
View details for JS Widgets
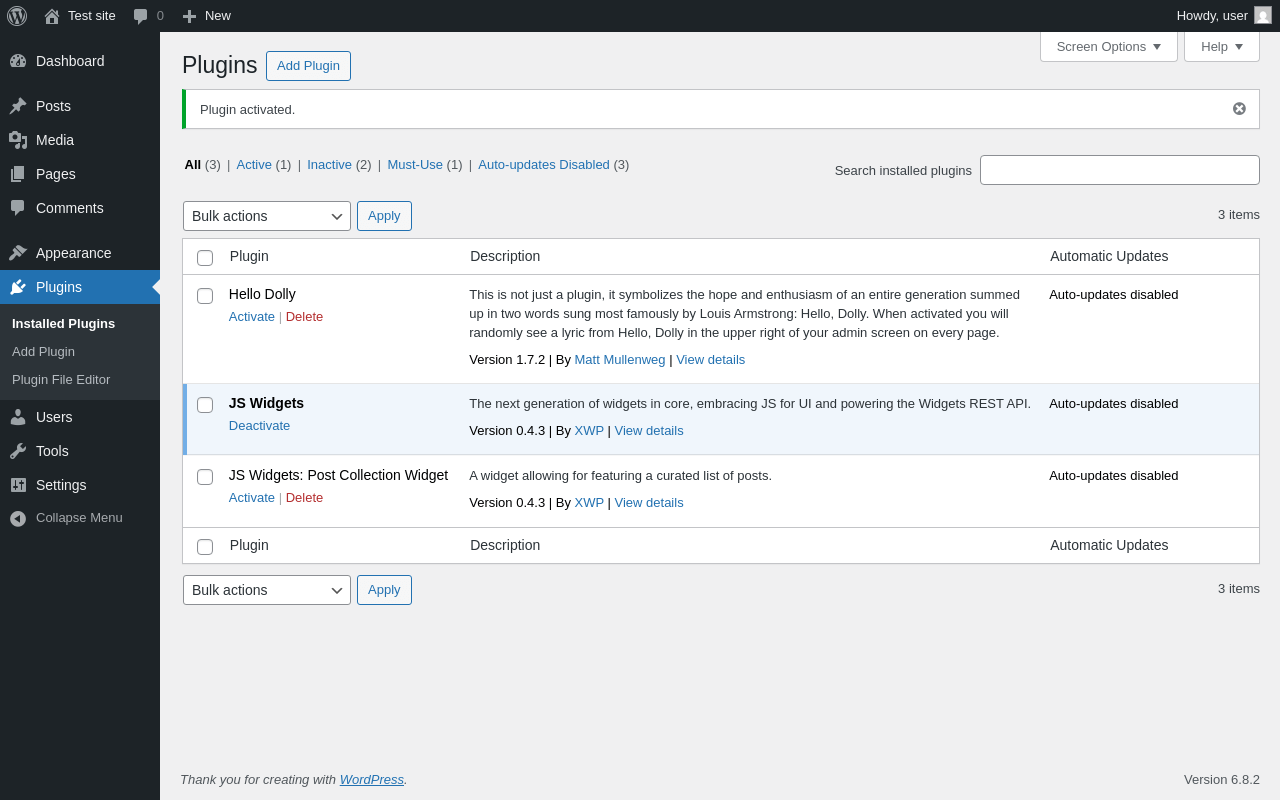[649, 431]
